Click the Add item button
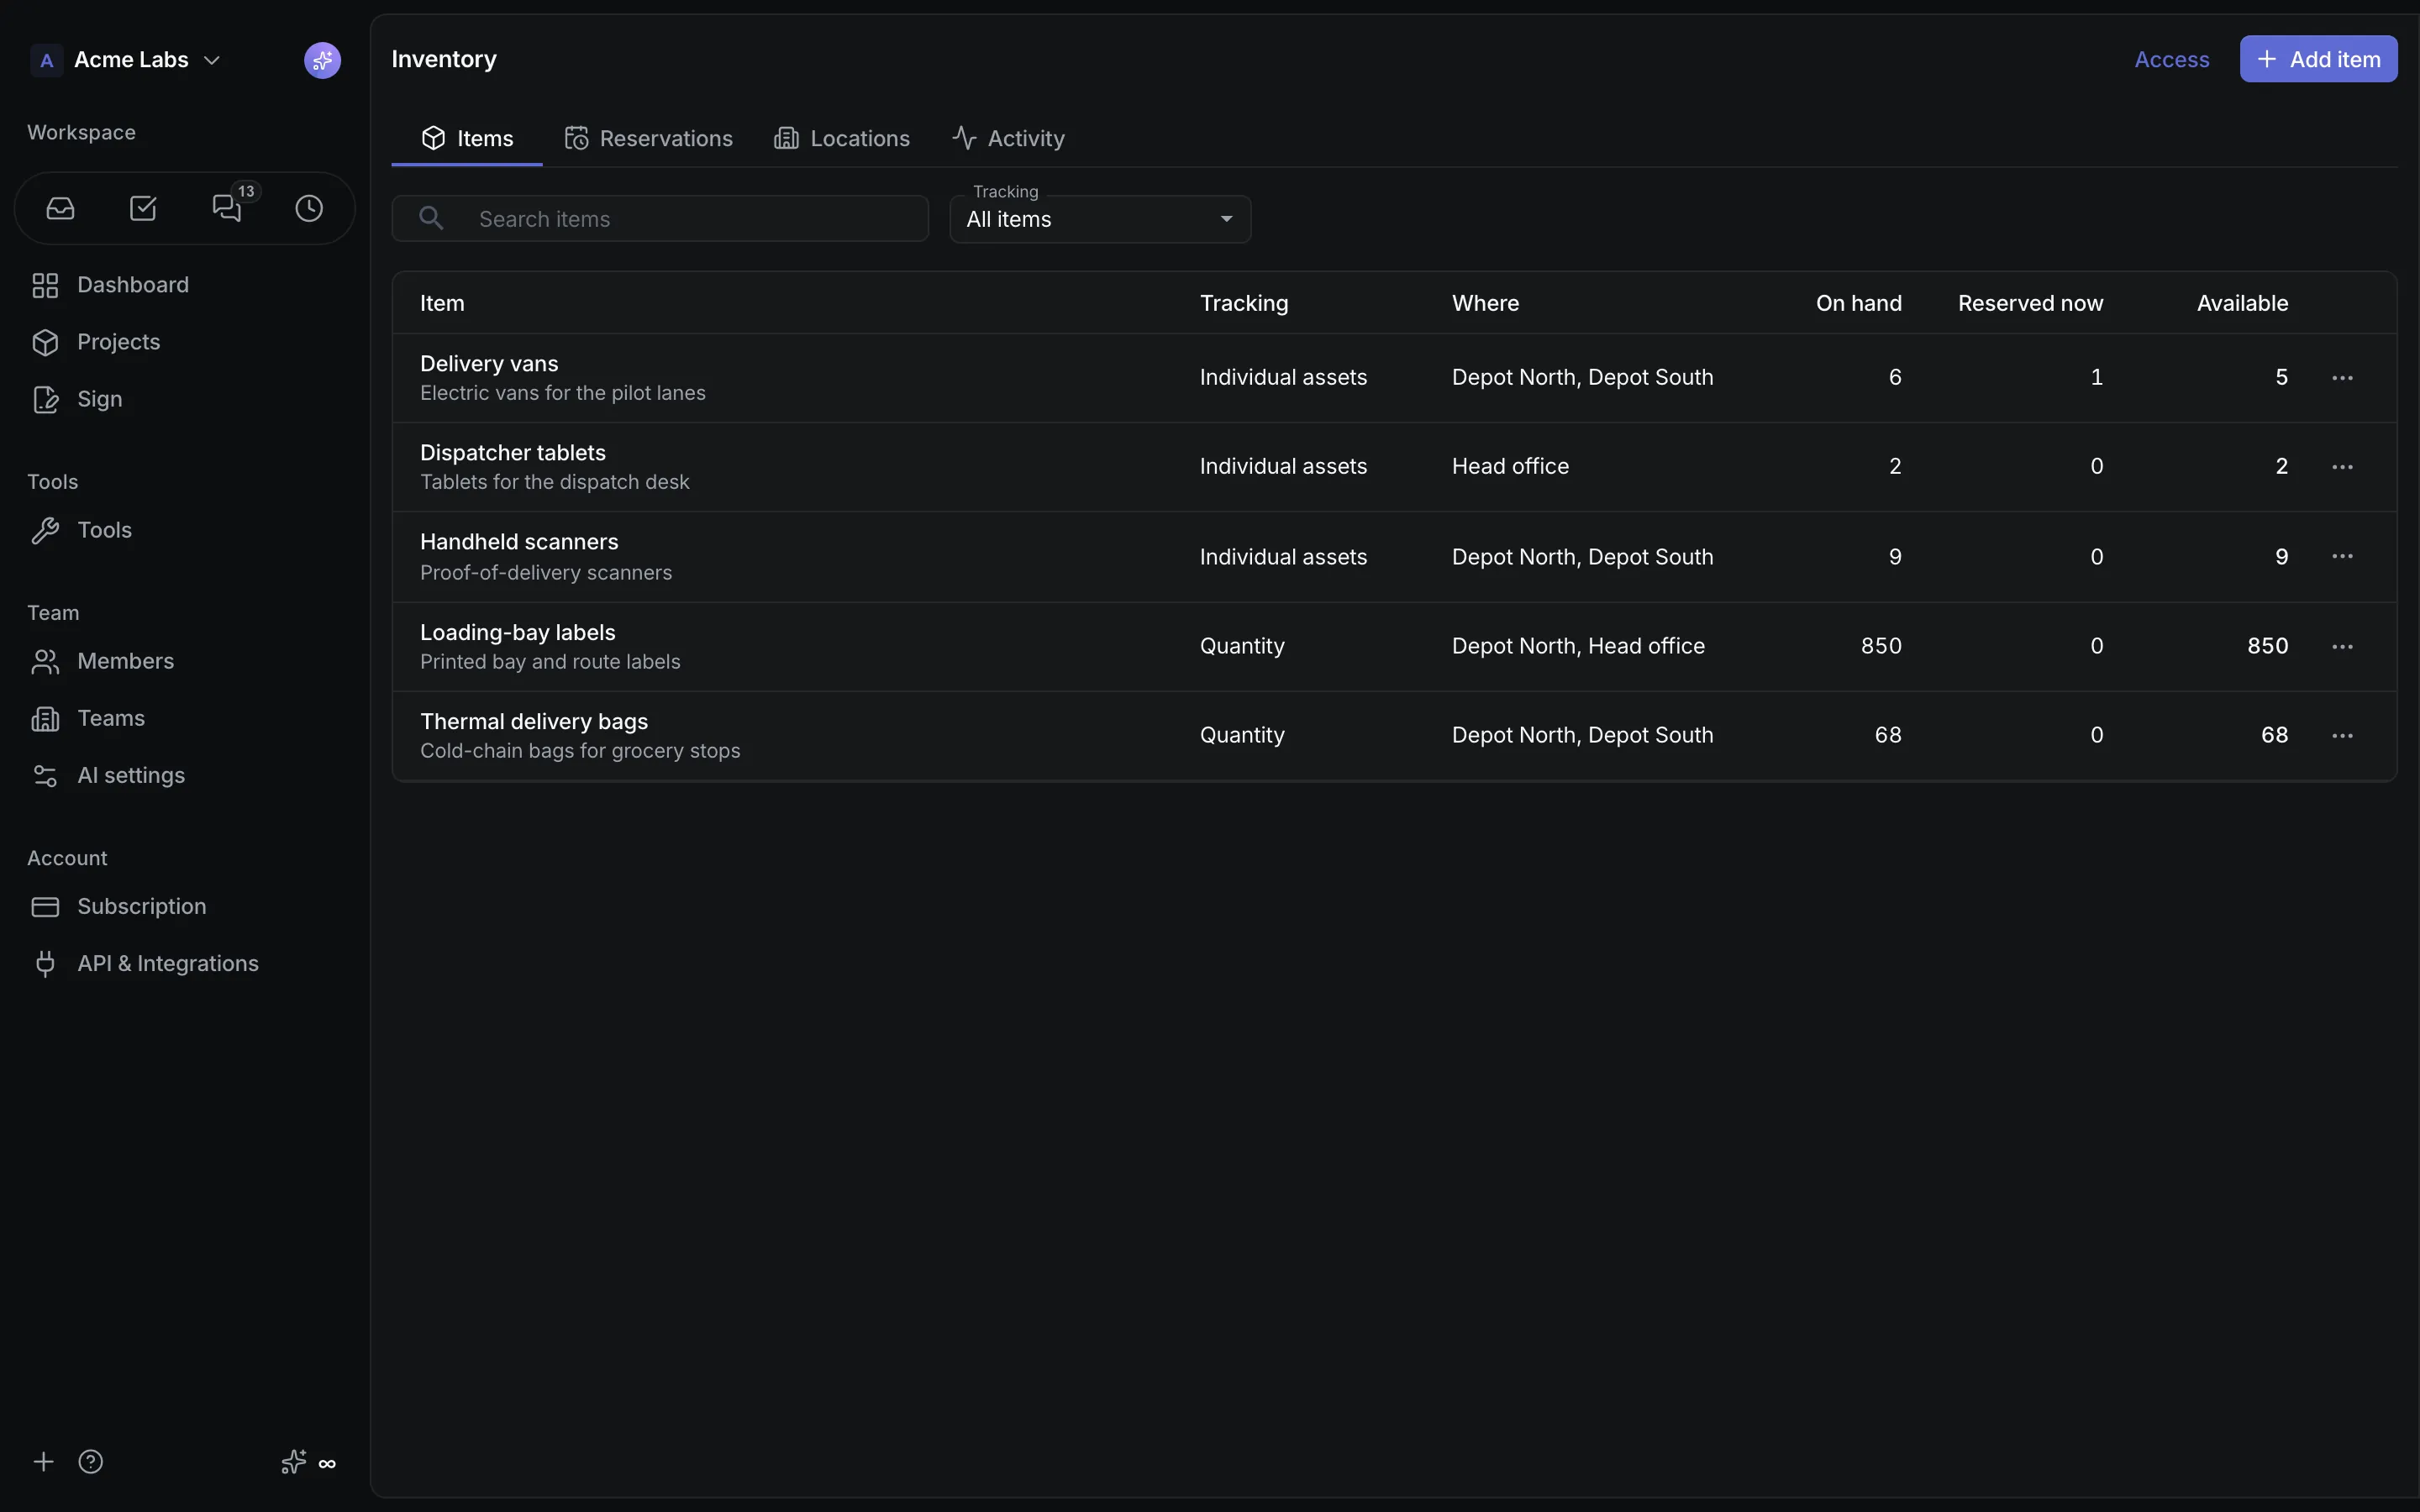 (x=2318, y=59)
